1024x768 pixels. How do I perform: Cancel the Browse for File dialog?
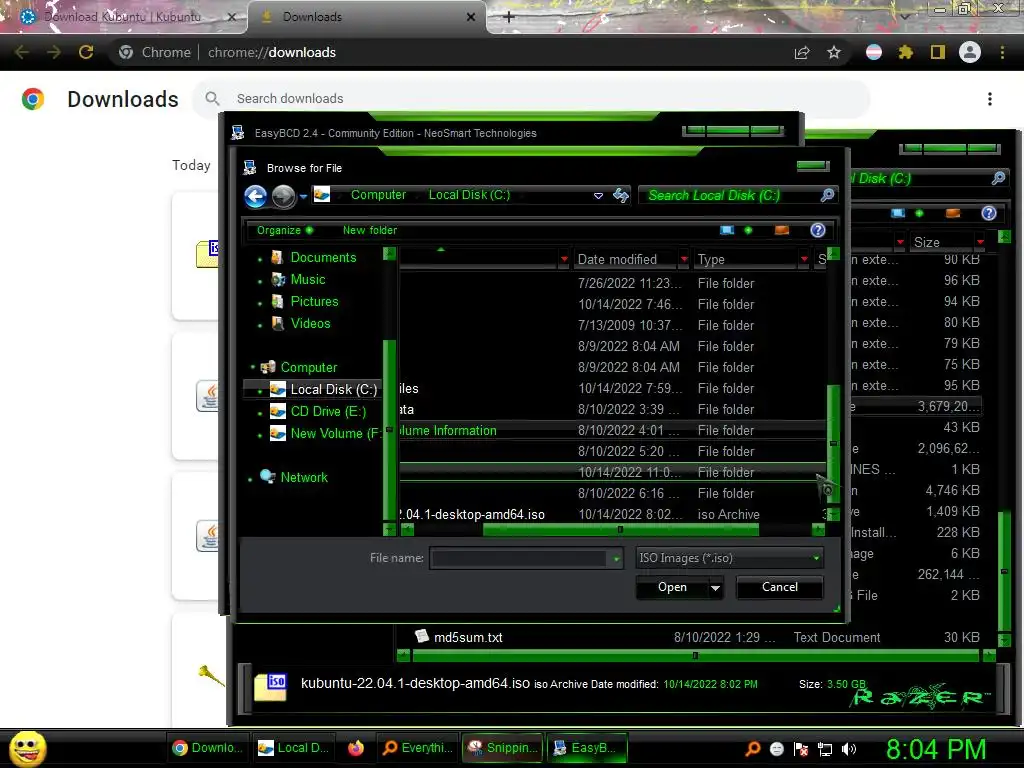pyautogui.click(x=780, y=587)
